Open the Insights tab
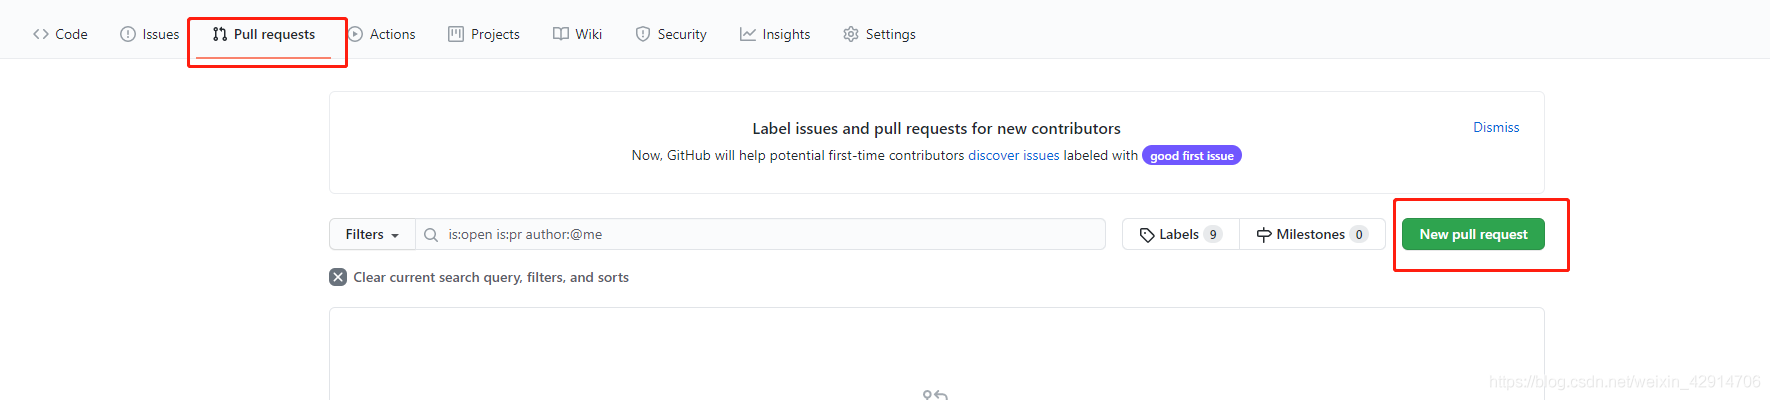This screenshot has width=1770, height=400. click(x=775, y=34)
